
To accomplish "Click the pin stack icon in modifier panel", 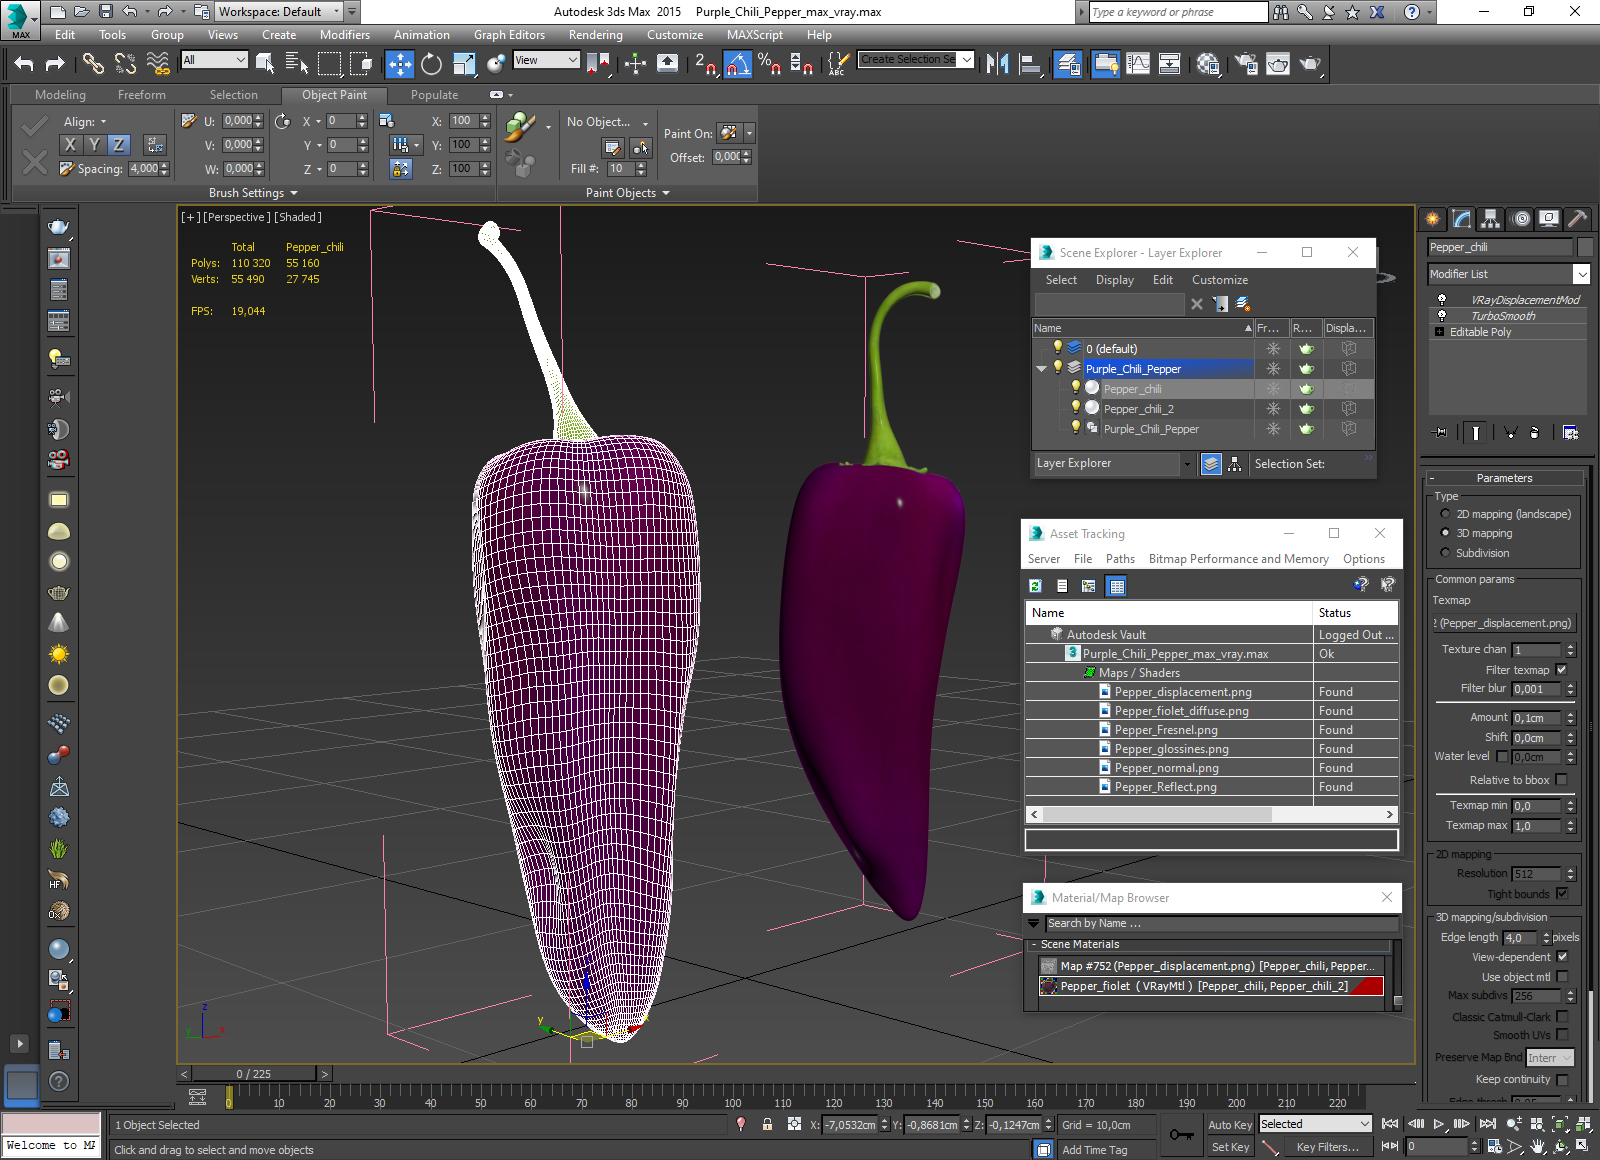I will 1440,432.
